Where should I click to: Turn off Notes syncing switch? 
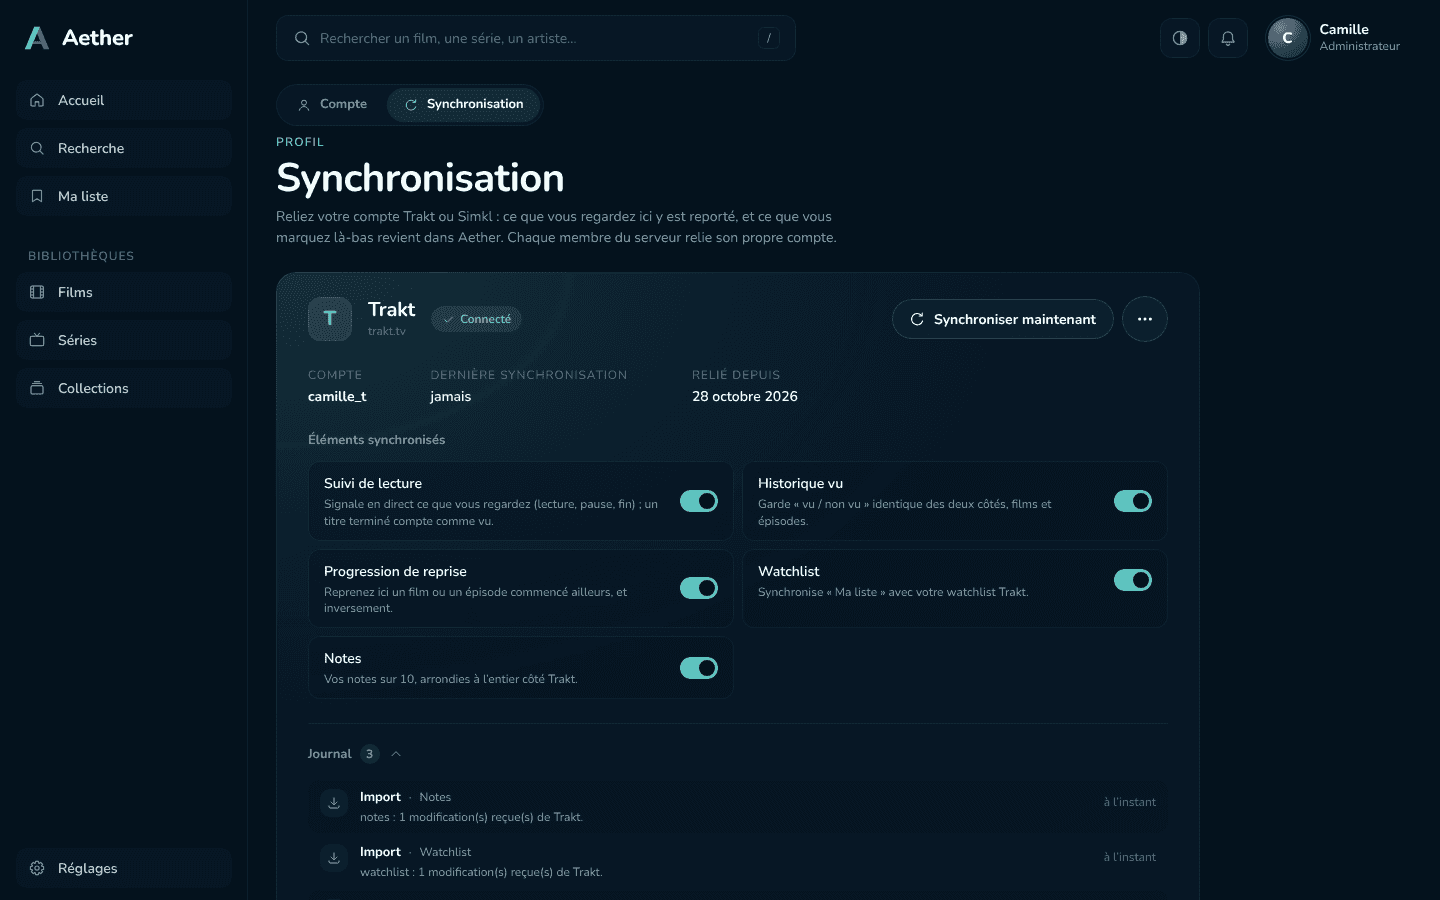coord(699,668)
